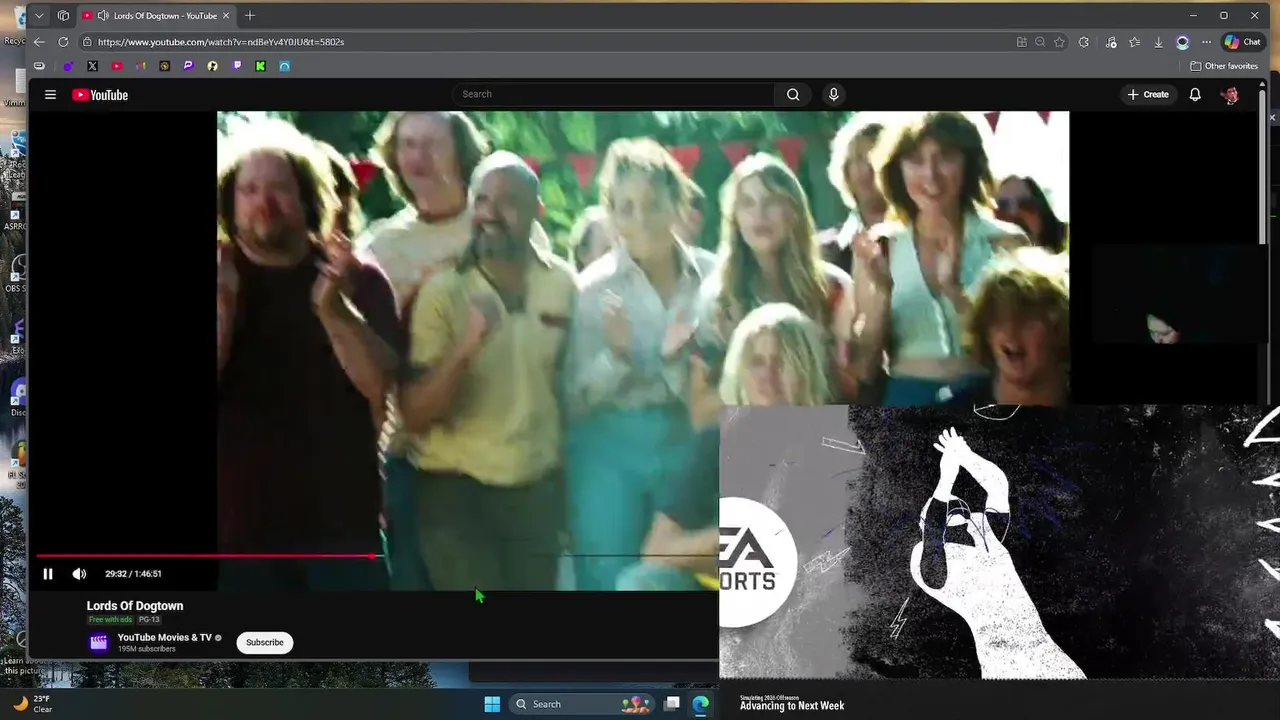Open the browser profile avatar

coord(1182,42)
